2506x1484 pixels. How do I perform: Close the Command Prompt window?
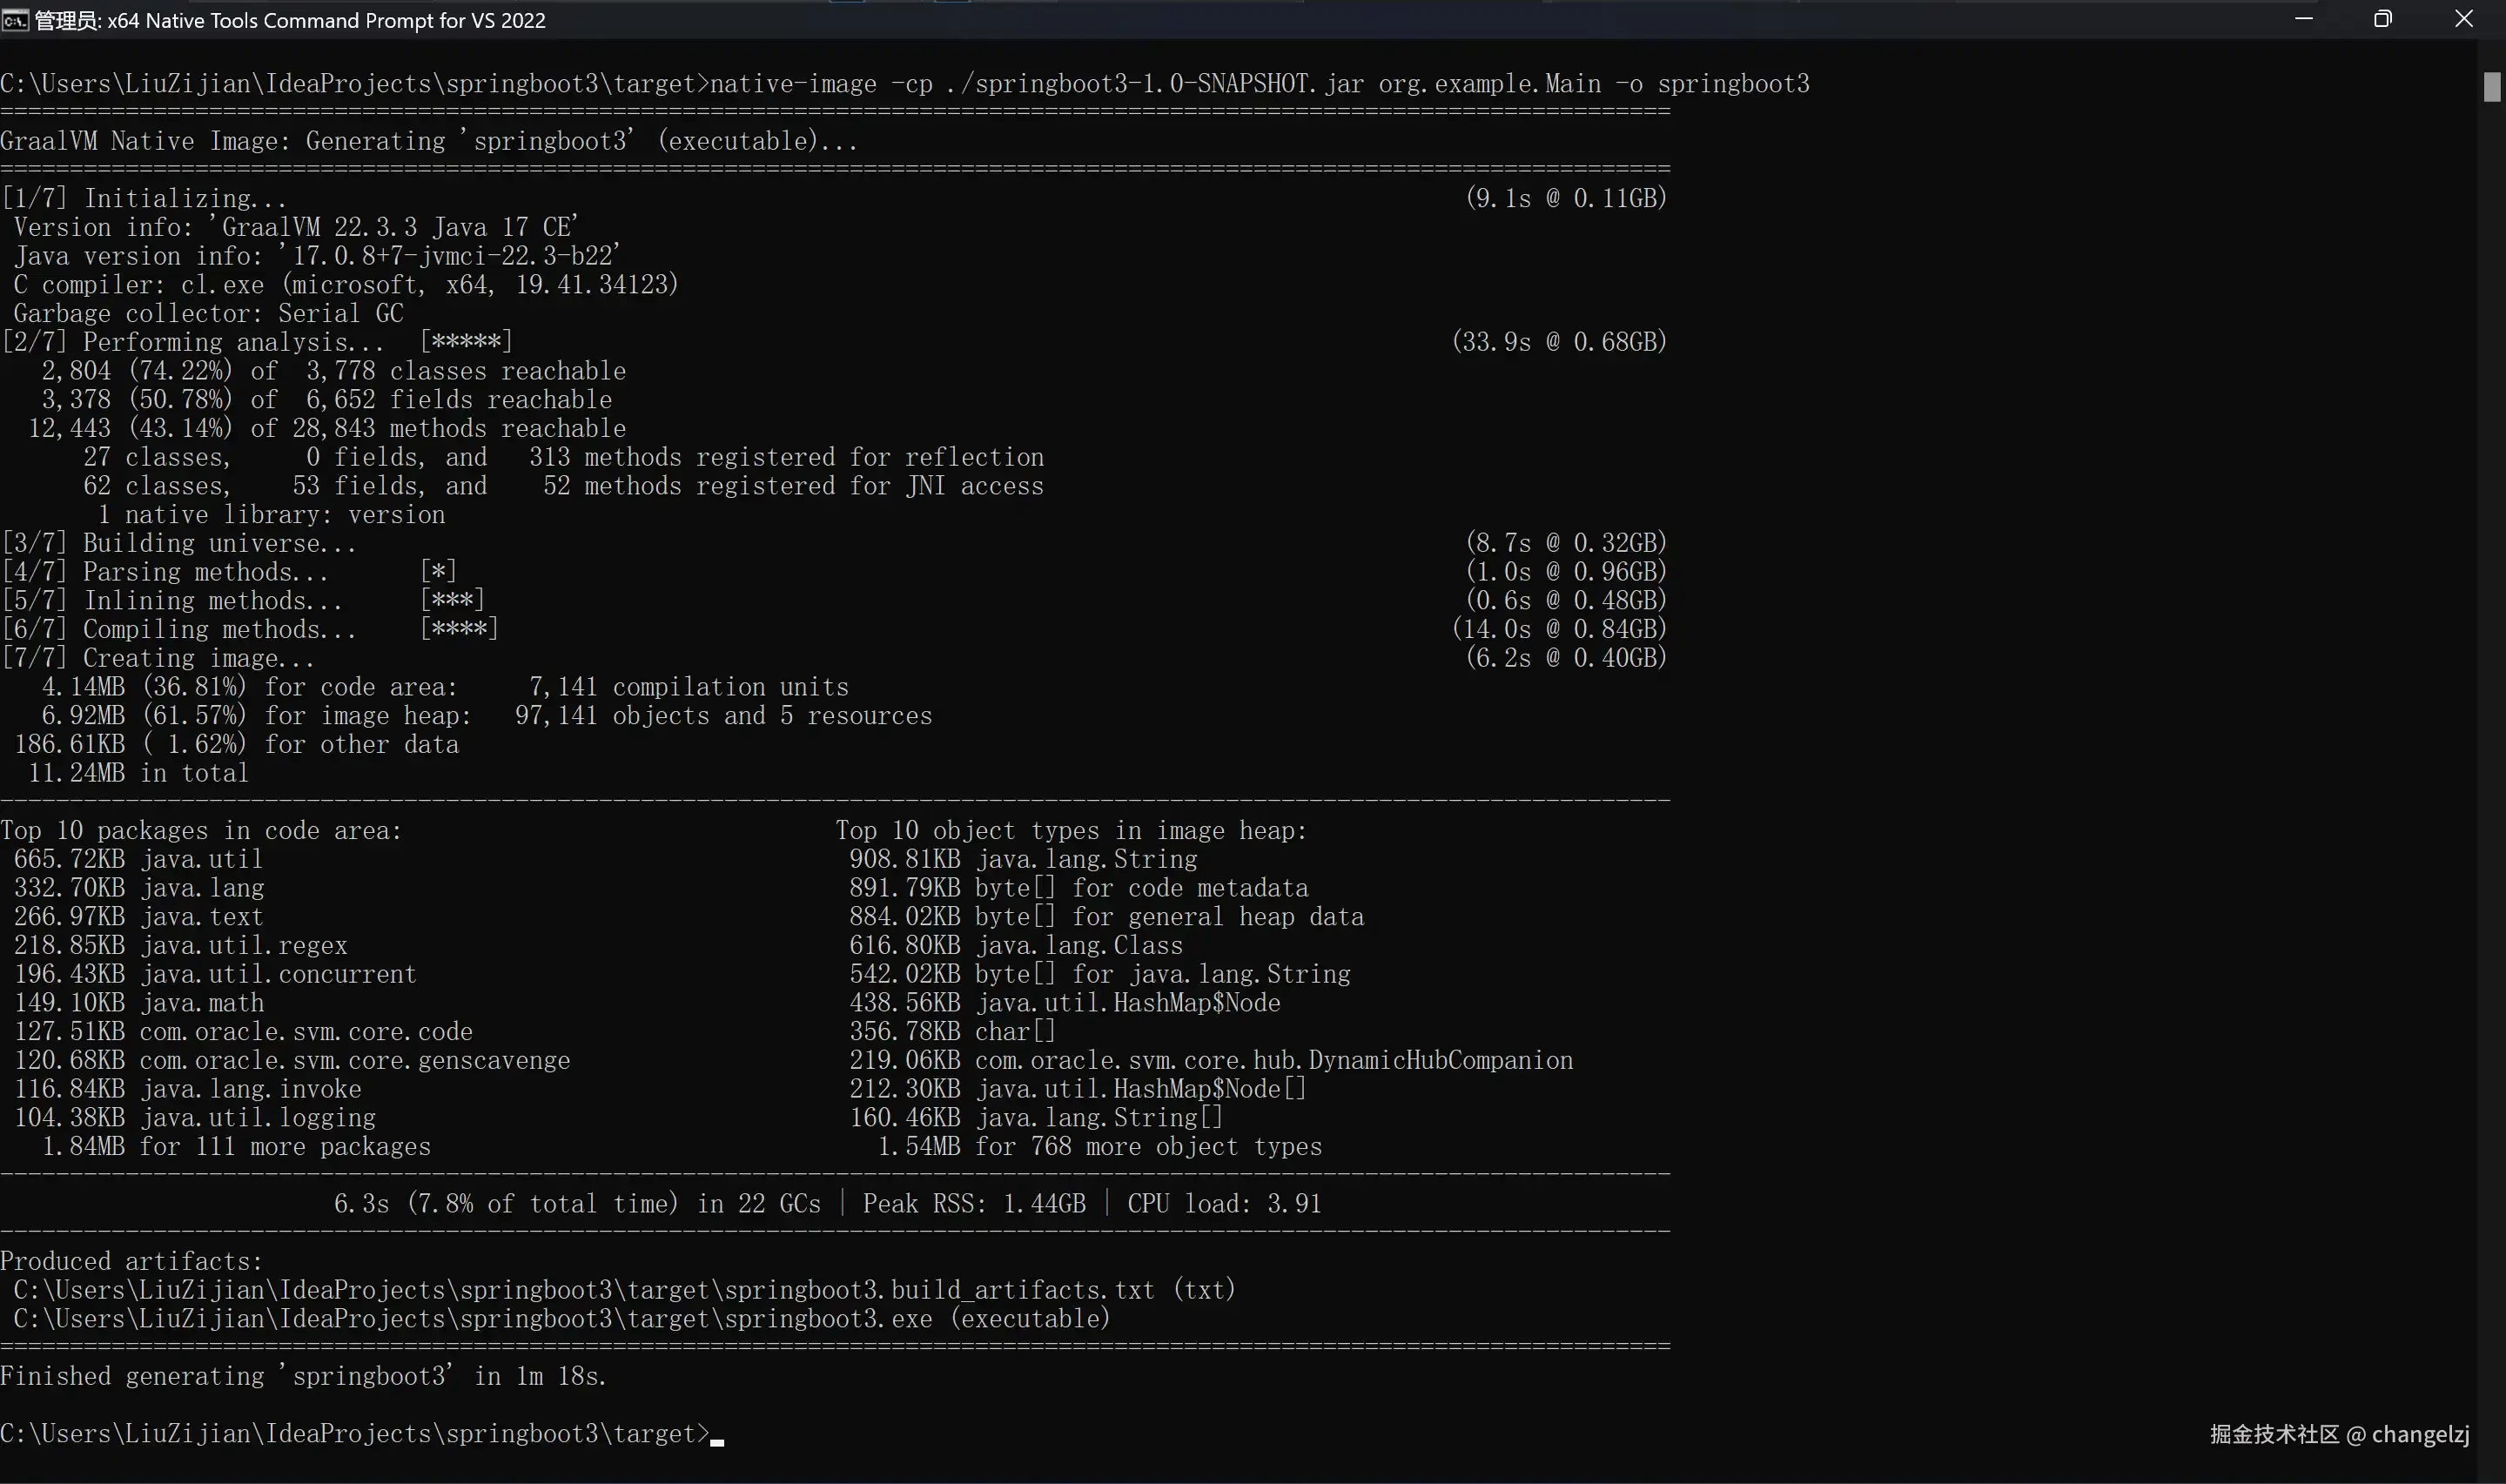tap(2464, 20)
